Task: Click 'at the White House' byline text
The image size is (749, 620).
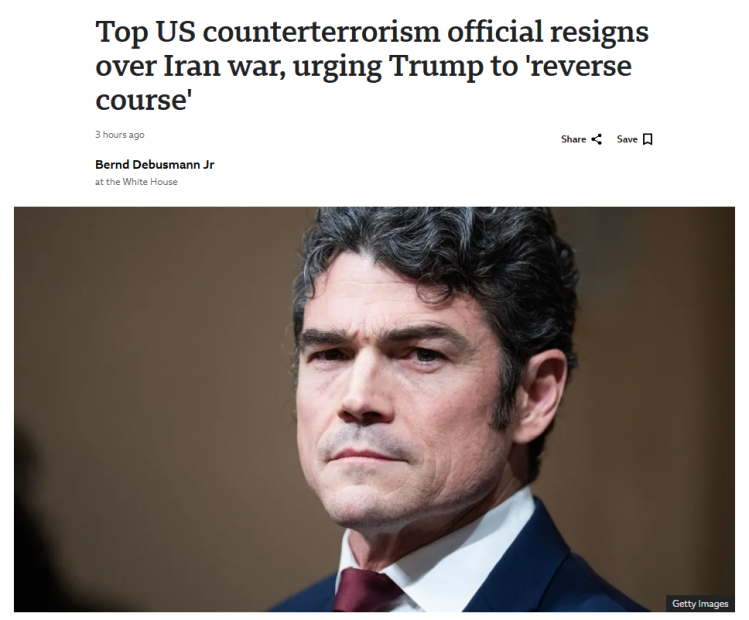Action: point(136,182)
